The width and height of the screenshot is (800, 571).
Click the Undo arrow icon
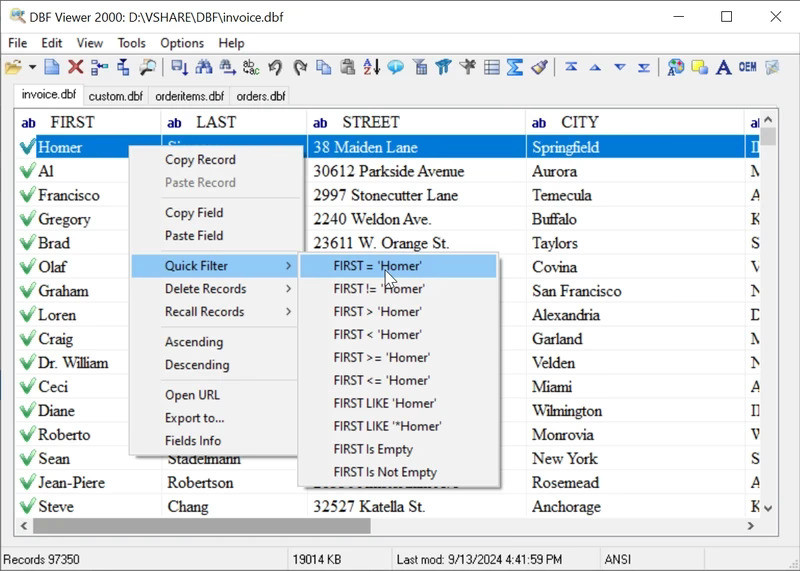(x=276, y=67)
